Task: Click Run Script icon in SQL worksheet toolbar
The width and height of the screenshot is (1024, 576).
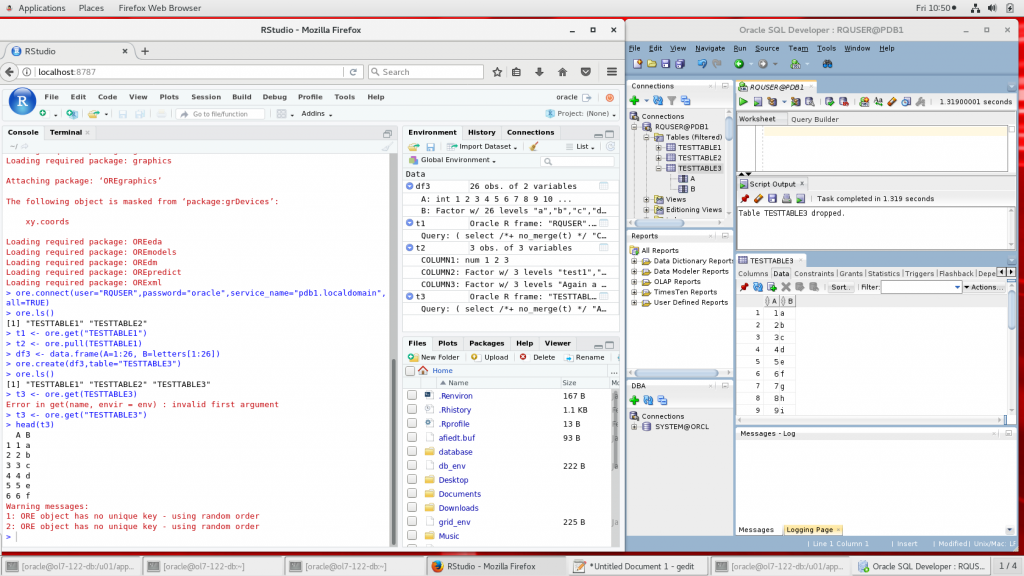Action: coord(758,102)
